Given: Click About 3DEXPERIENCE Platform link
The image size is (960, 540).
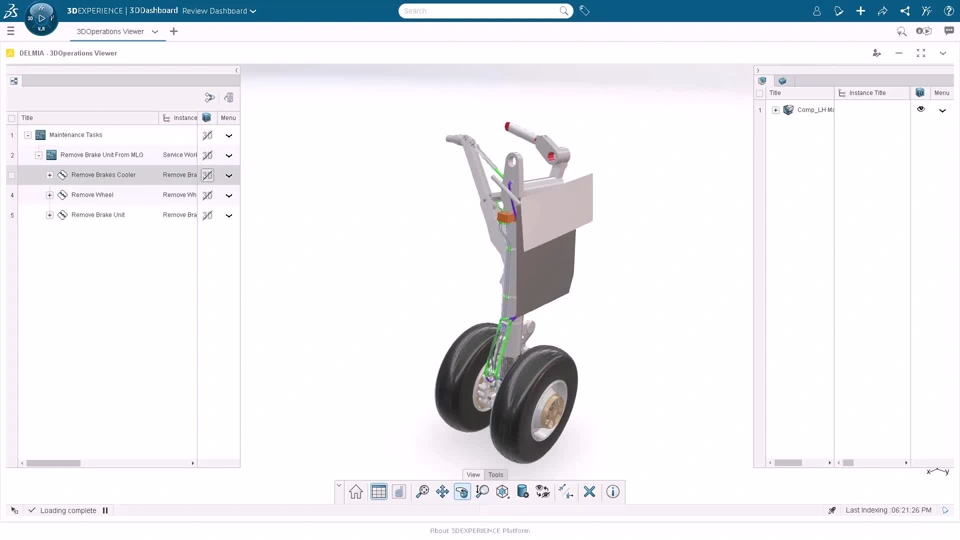Looking at the screenshot, I should [480, 531].
